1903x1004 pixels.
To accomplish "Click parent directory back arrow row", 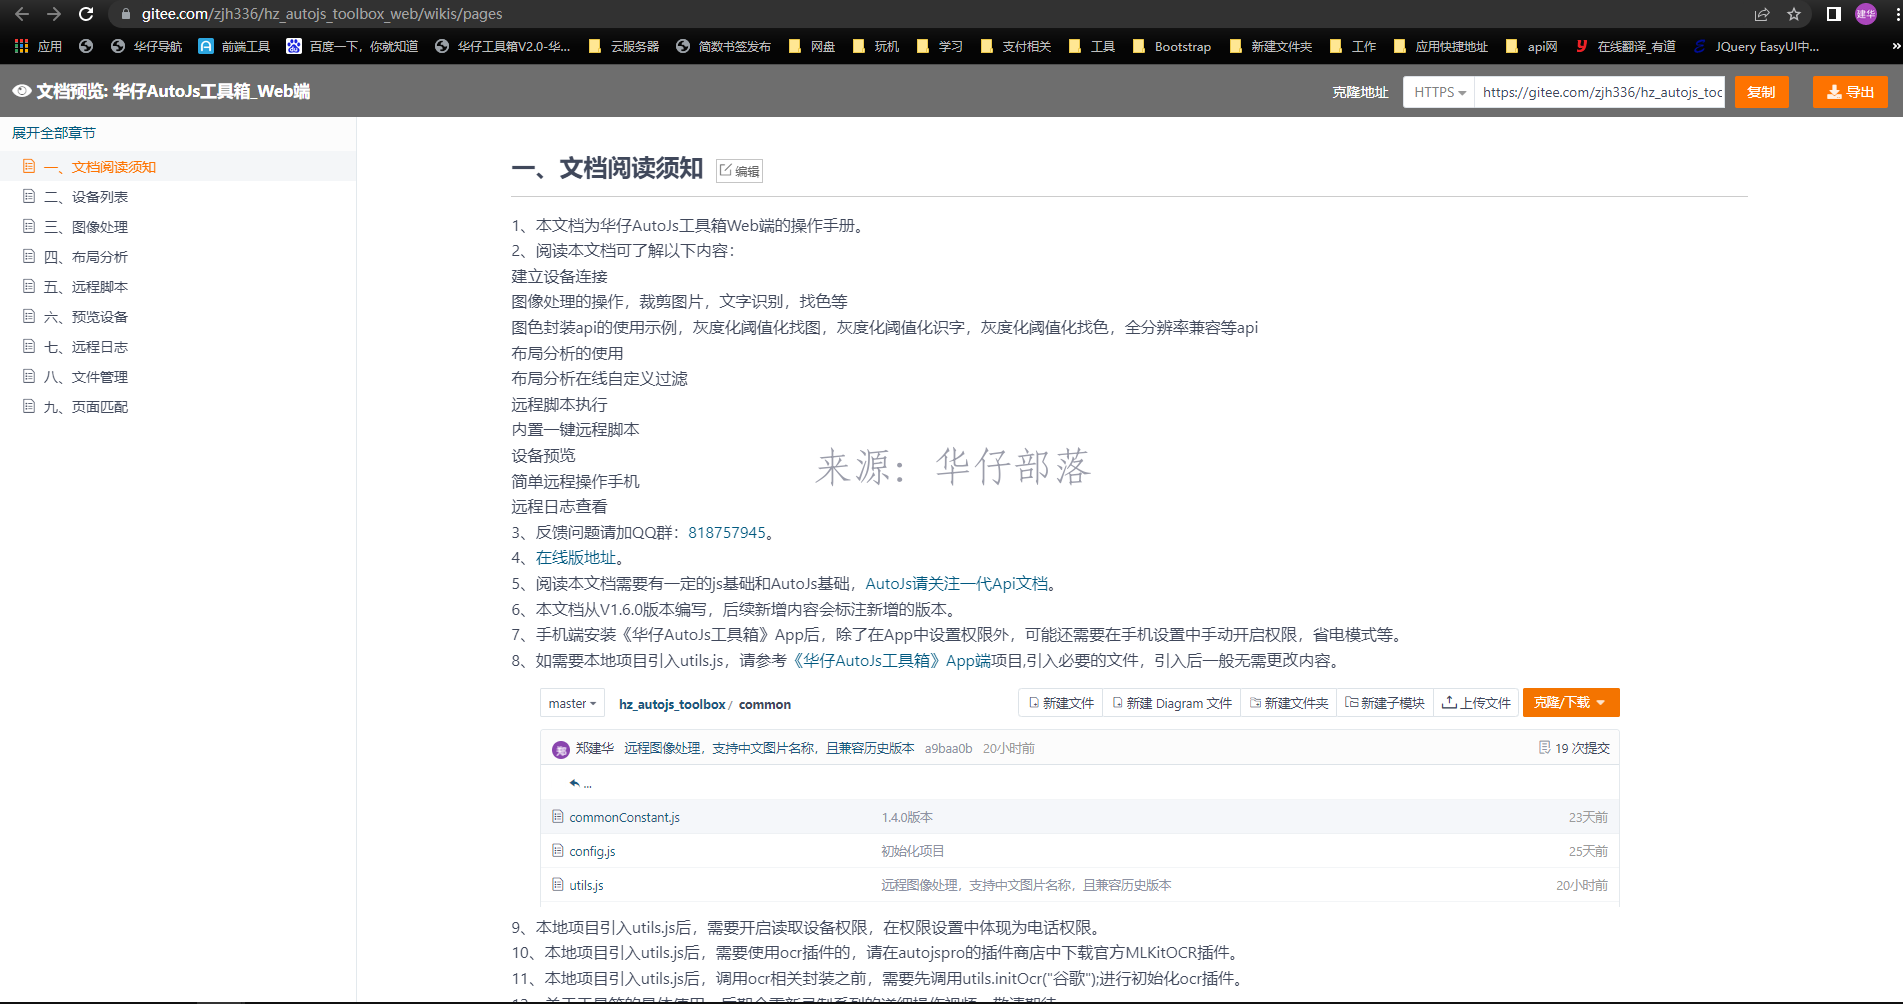I will (x=1080, y=783).
